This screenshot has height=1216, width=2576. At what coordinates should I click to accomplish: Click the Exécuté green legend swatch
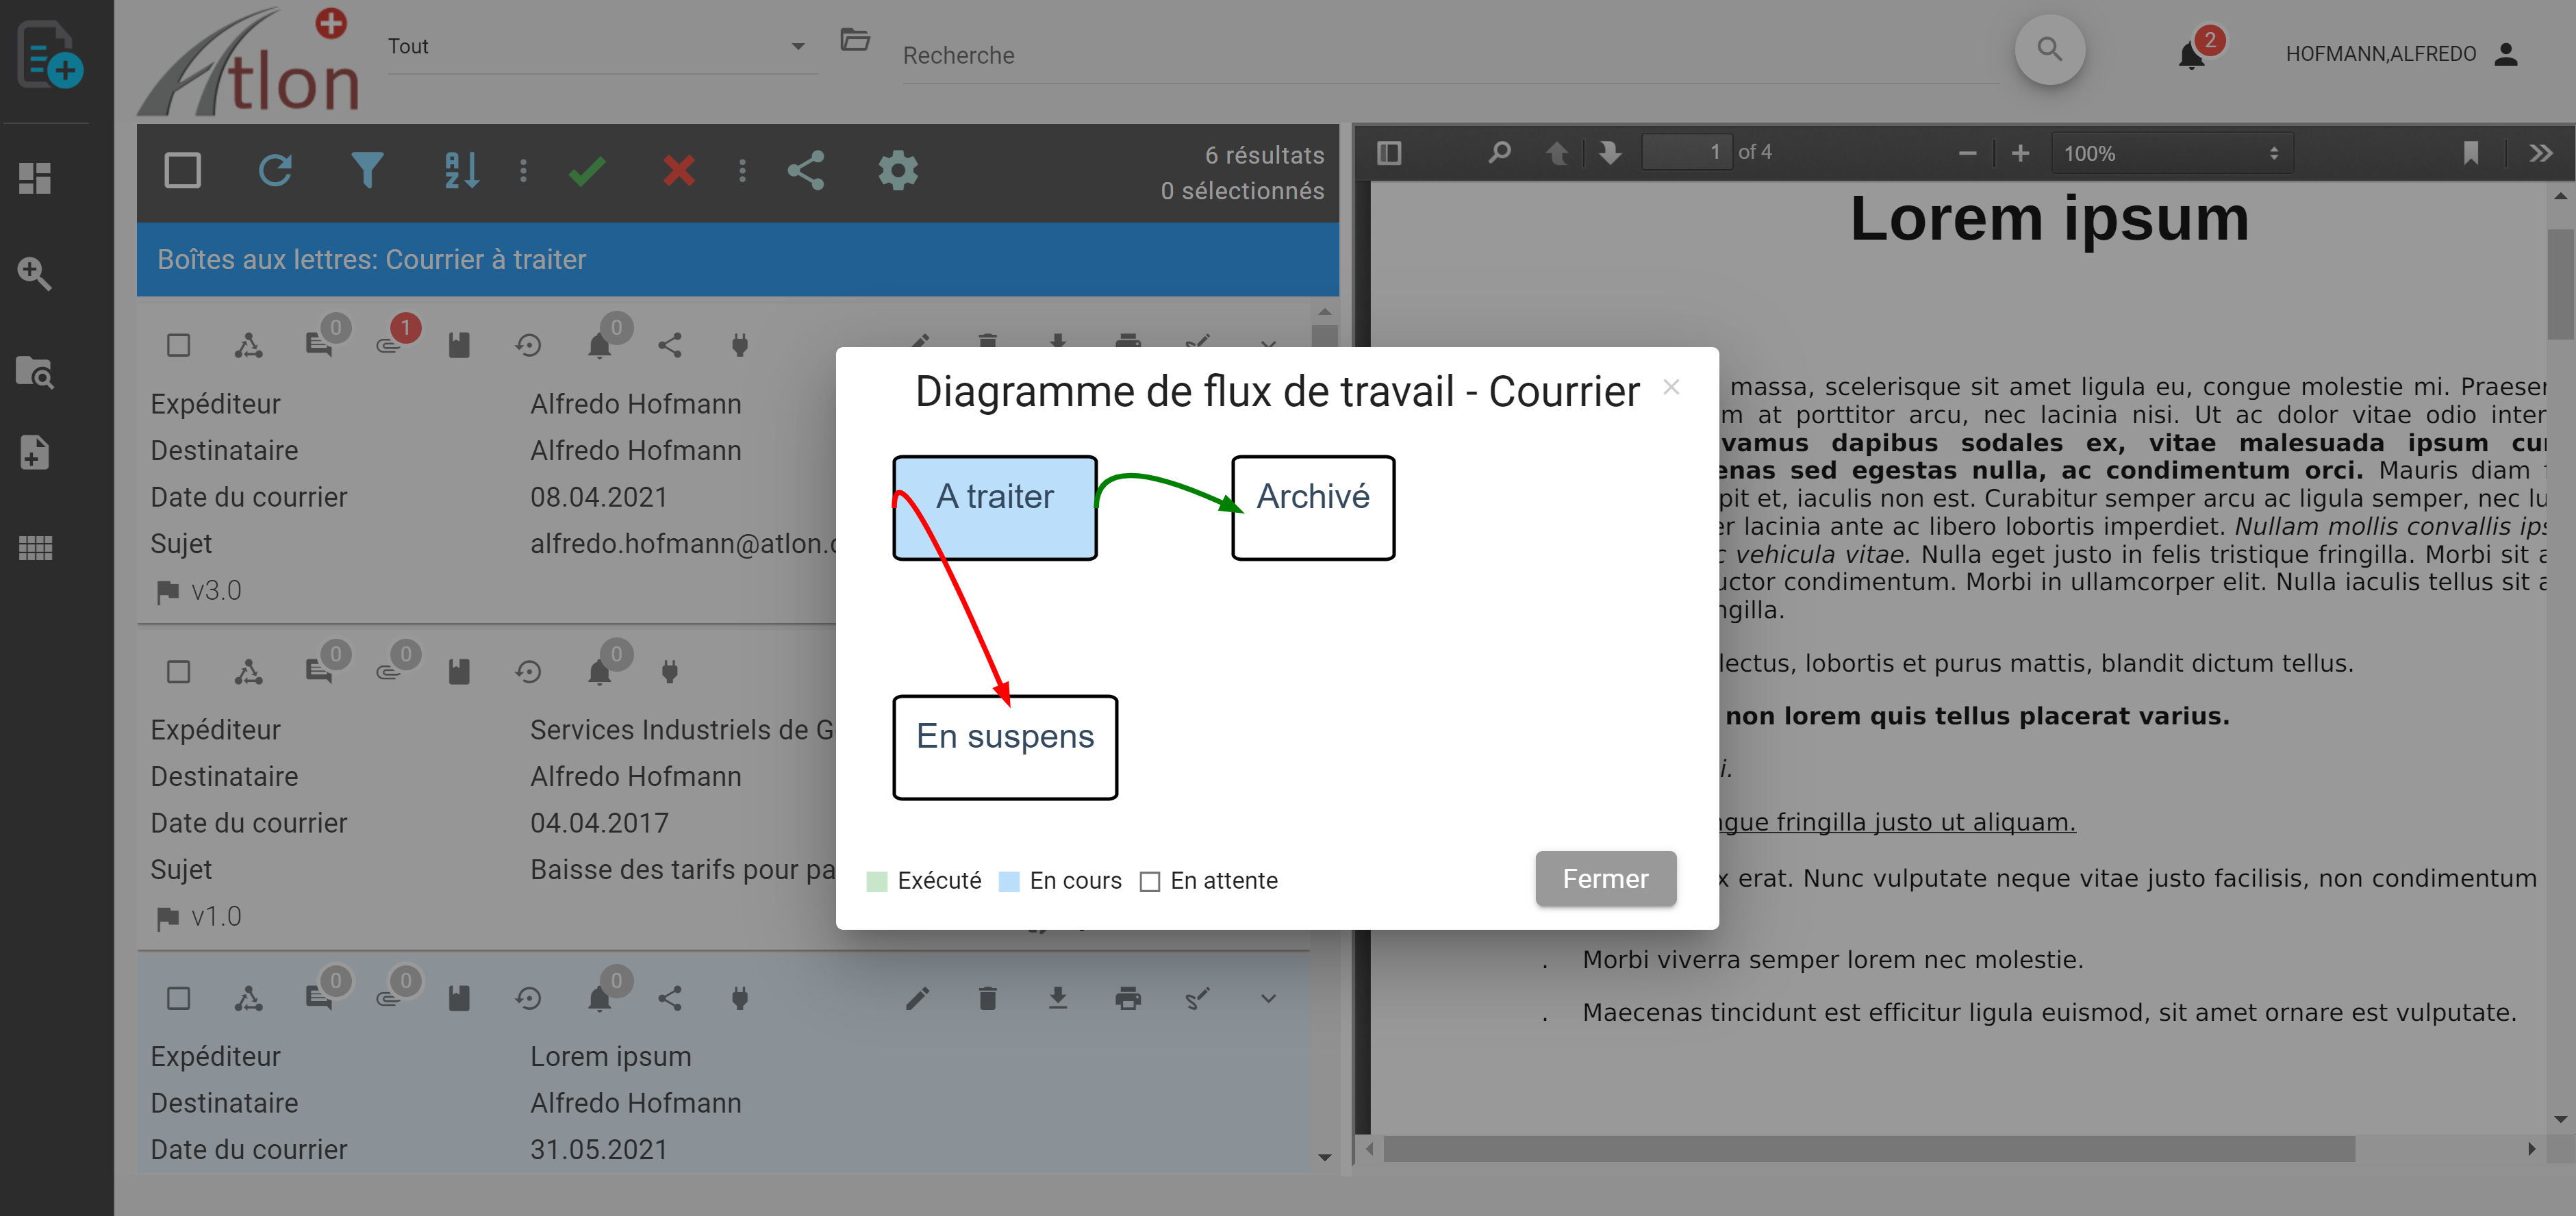coord(877,881)
